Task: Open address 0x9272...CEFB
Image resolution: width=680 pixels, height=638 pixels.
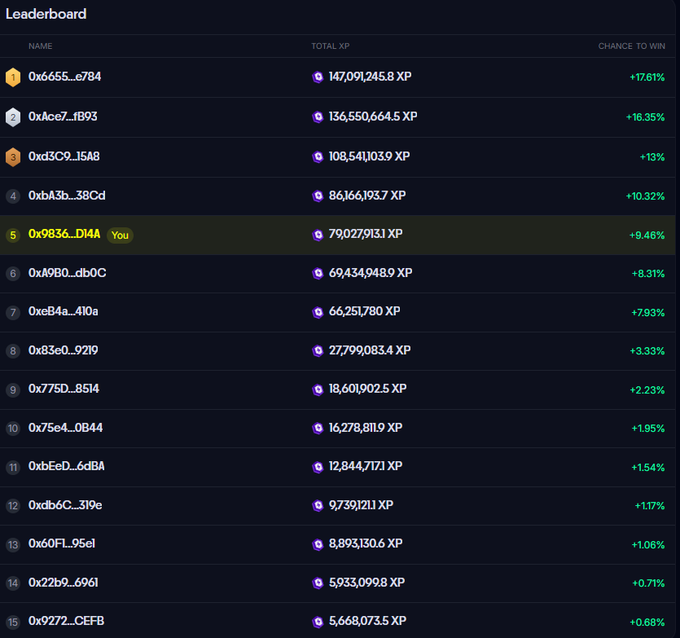Action: tap(66, 621)
